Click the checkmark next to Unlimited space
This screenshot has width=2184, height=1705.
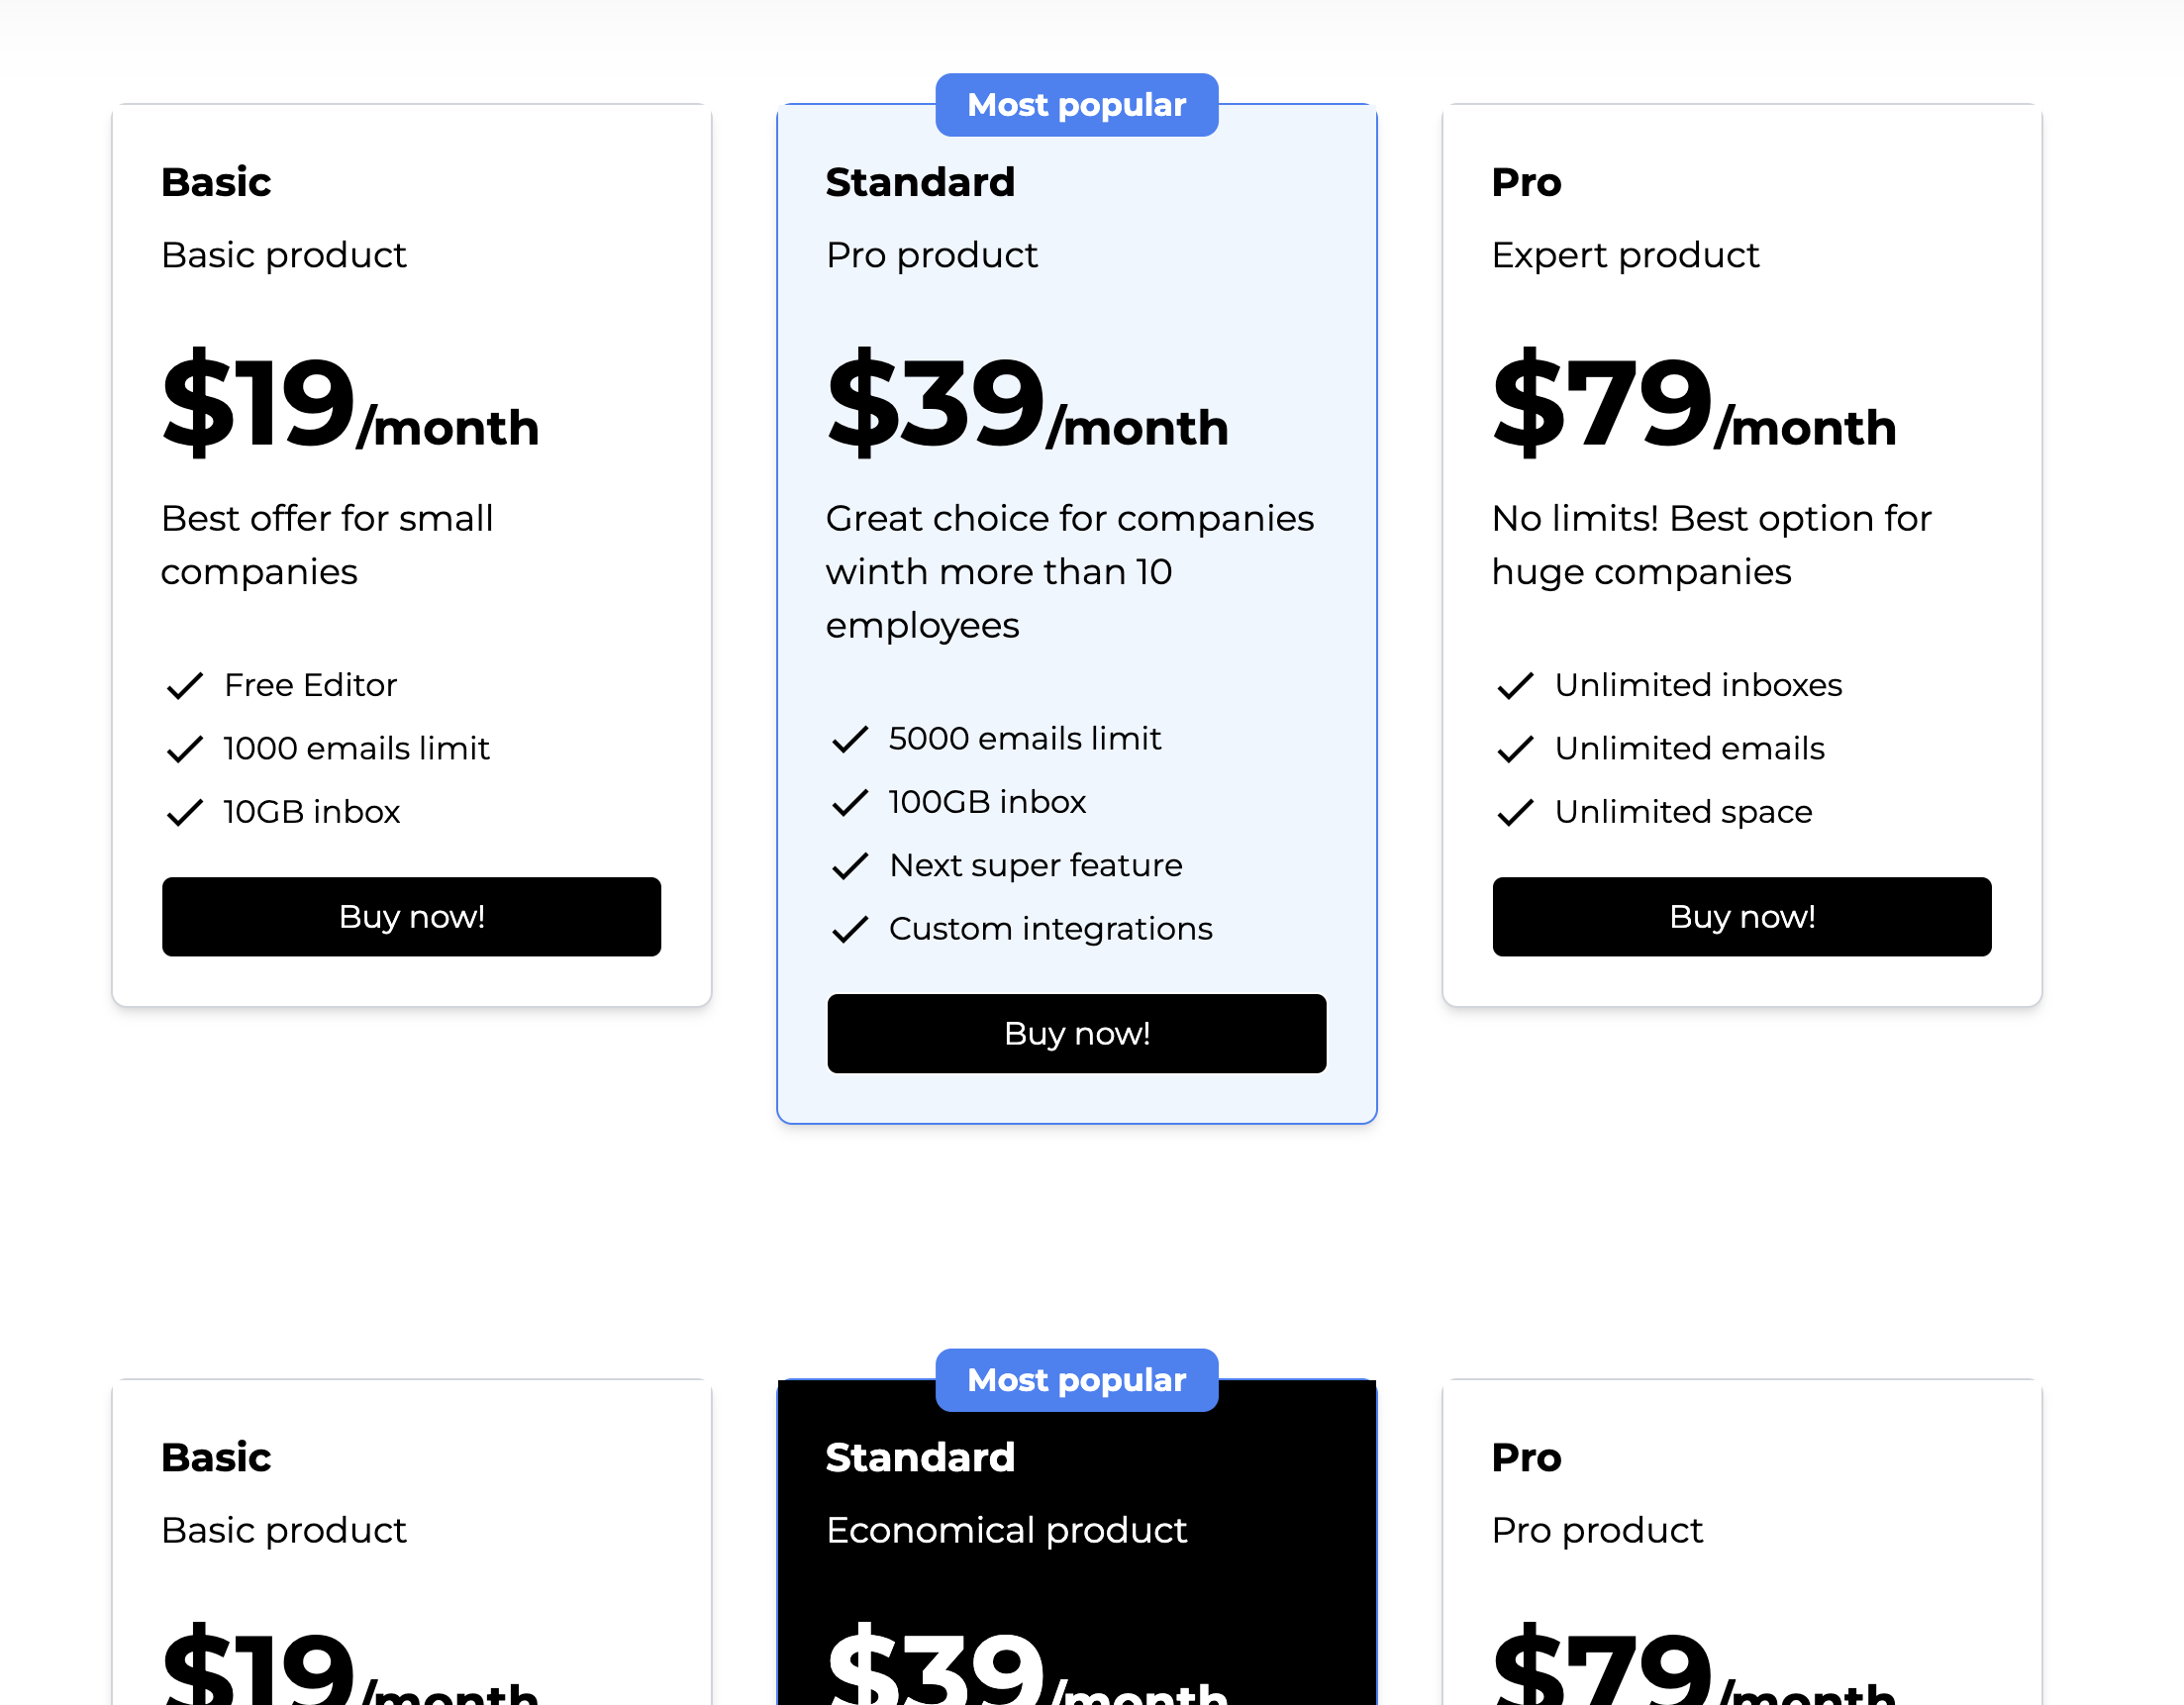coord(1515,813)
